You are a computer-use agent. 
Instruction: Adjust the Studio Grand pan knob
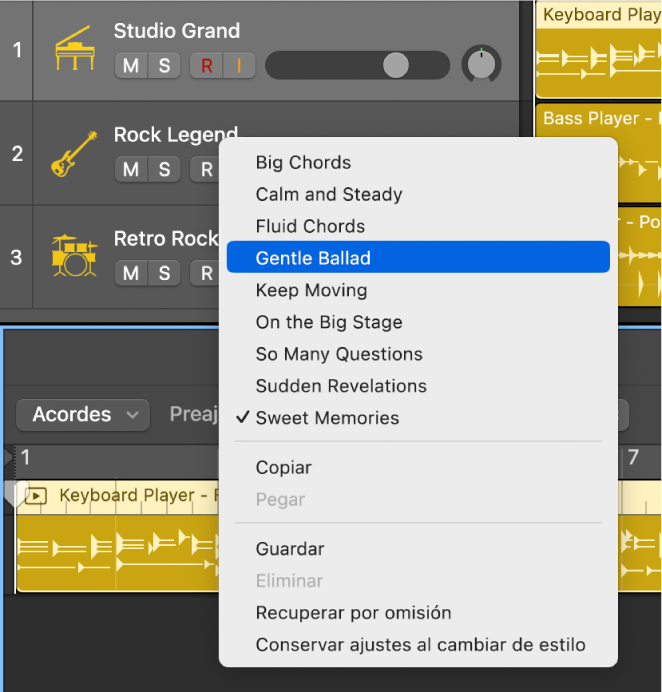coord(481,64)
